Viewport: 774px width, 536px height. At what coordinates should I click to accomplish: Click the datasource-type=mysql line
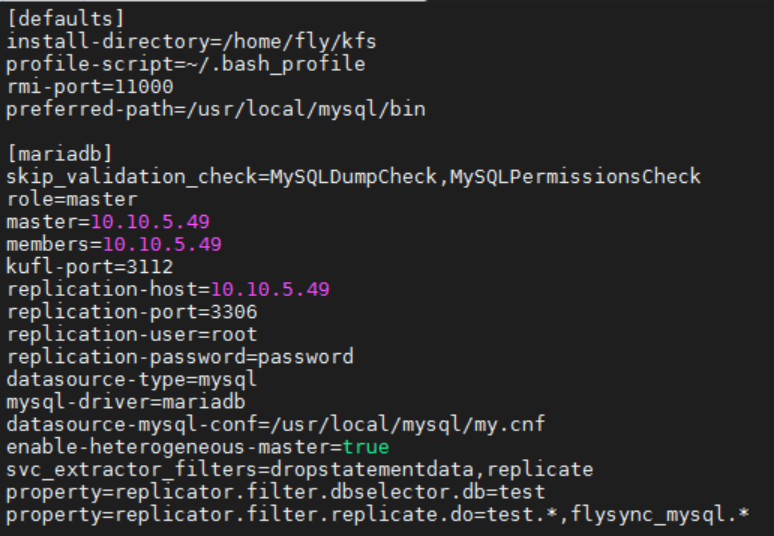click(131, 379)
